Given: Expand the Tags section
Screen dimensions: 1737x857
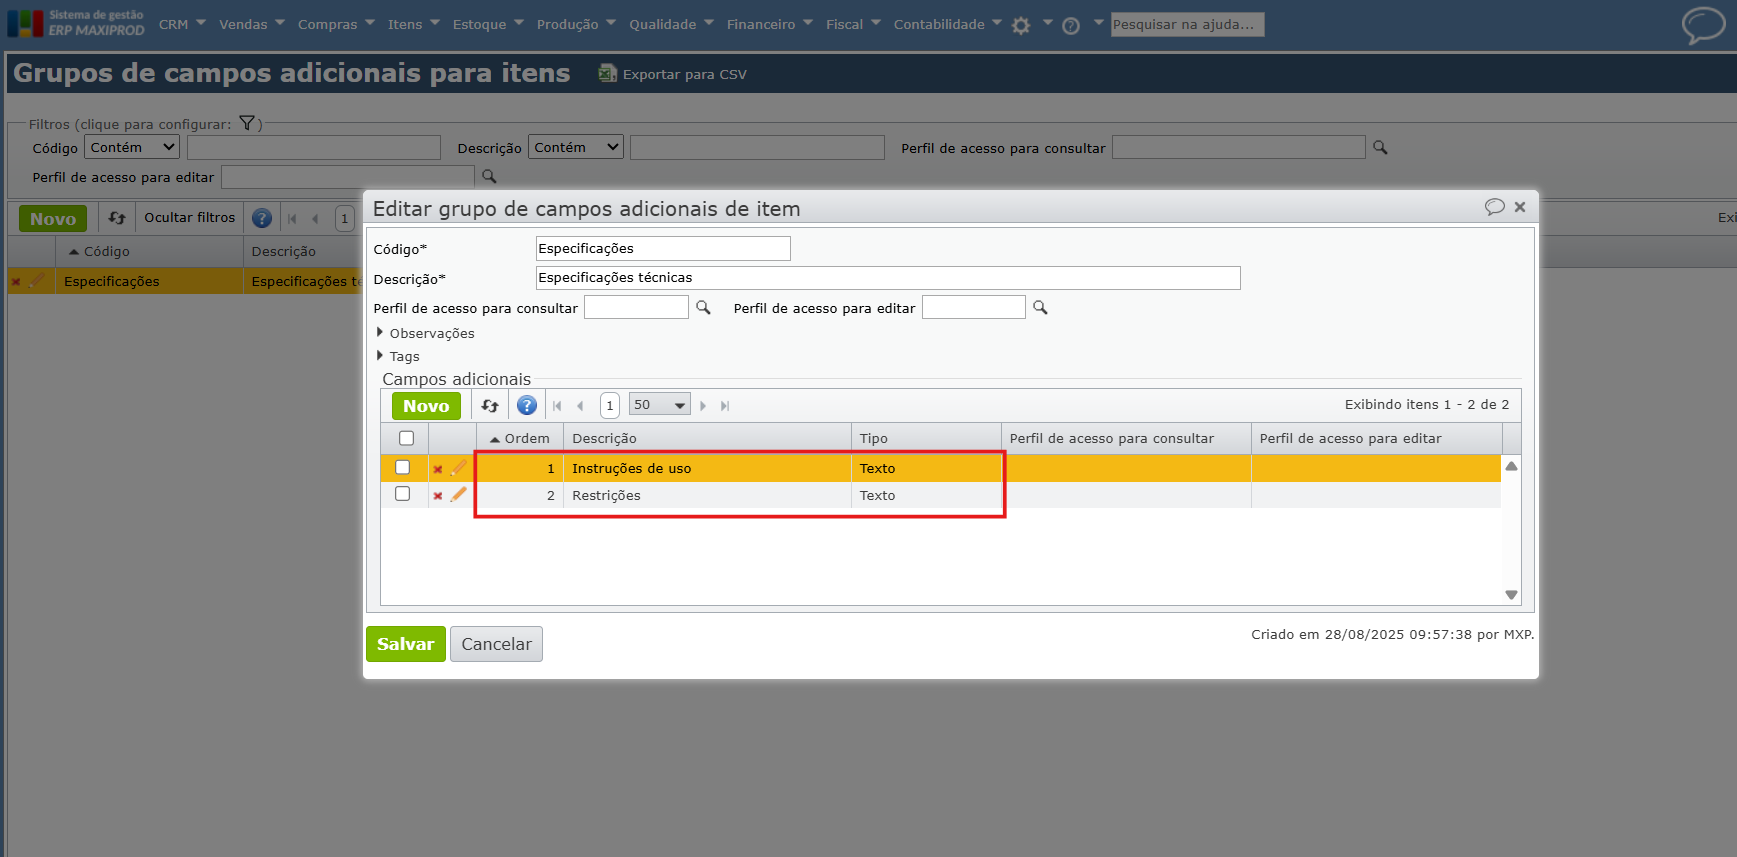Looking at the screenshot, I should tap(398, 356).
